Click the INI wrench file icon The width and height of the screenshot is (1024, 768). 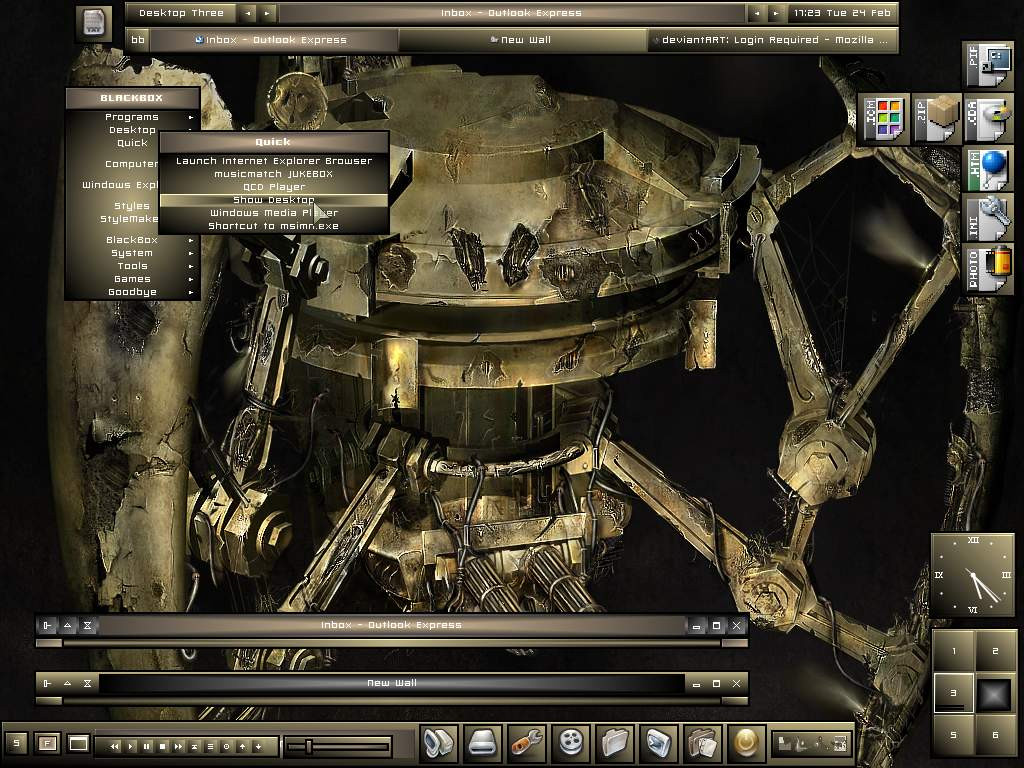pos(987,218)
